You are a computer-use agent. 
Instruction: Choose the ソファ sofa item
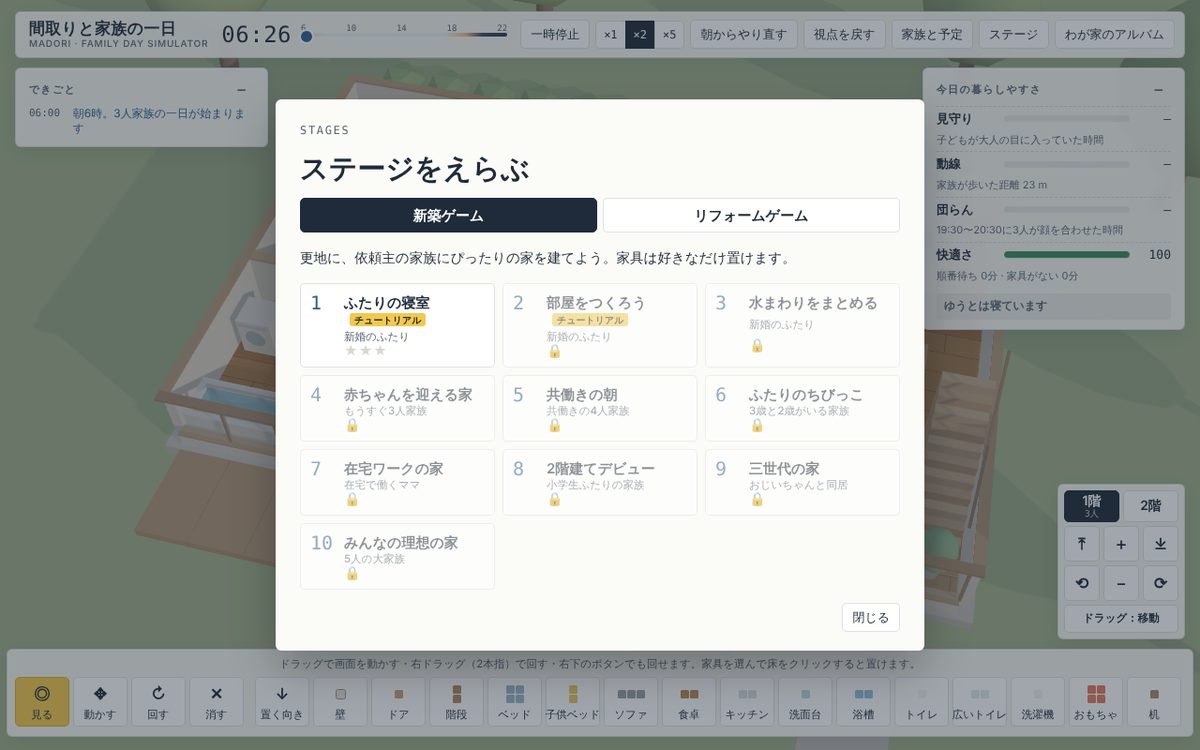click(x=631, y=702)
